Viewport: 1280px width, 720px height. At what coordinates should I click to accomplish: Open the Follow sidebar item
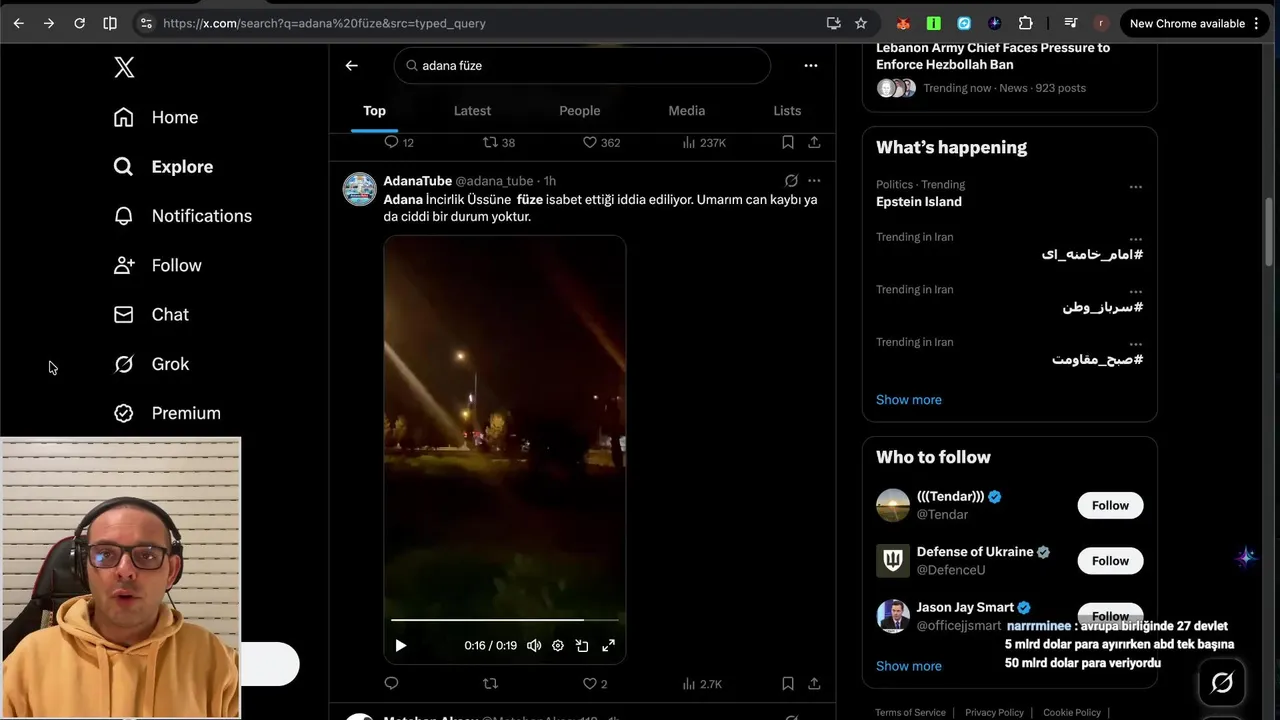158,265
